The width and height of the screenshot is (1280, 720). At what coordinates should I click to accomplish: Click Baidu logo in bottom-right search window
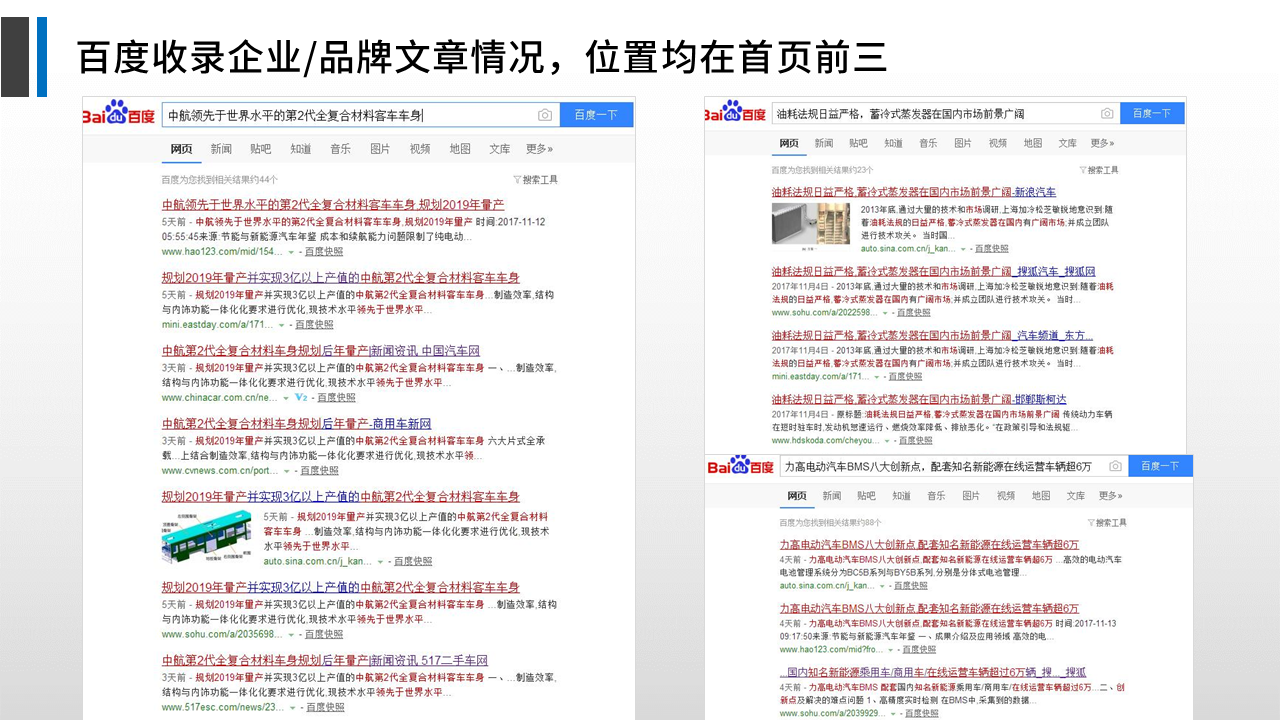click(x=741, y=466)
